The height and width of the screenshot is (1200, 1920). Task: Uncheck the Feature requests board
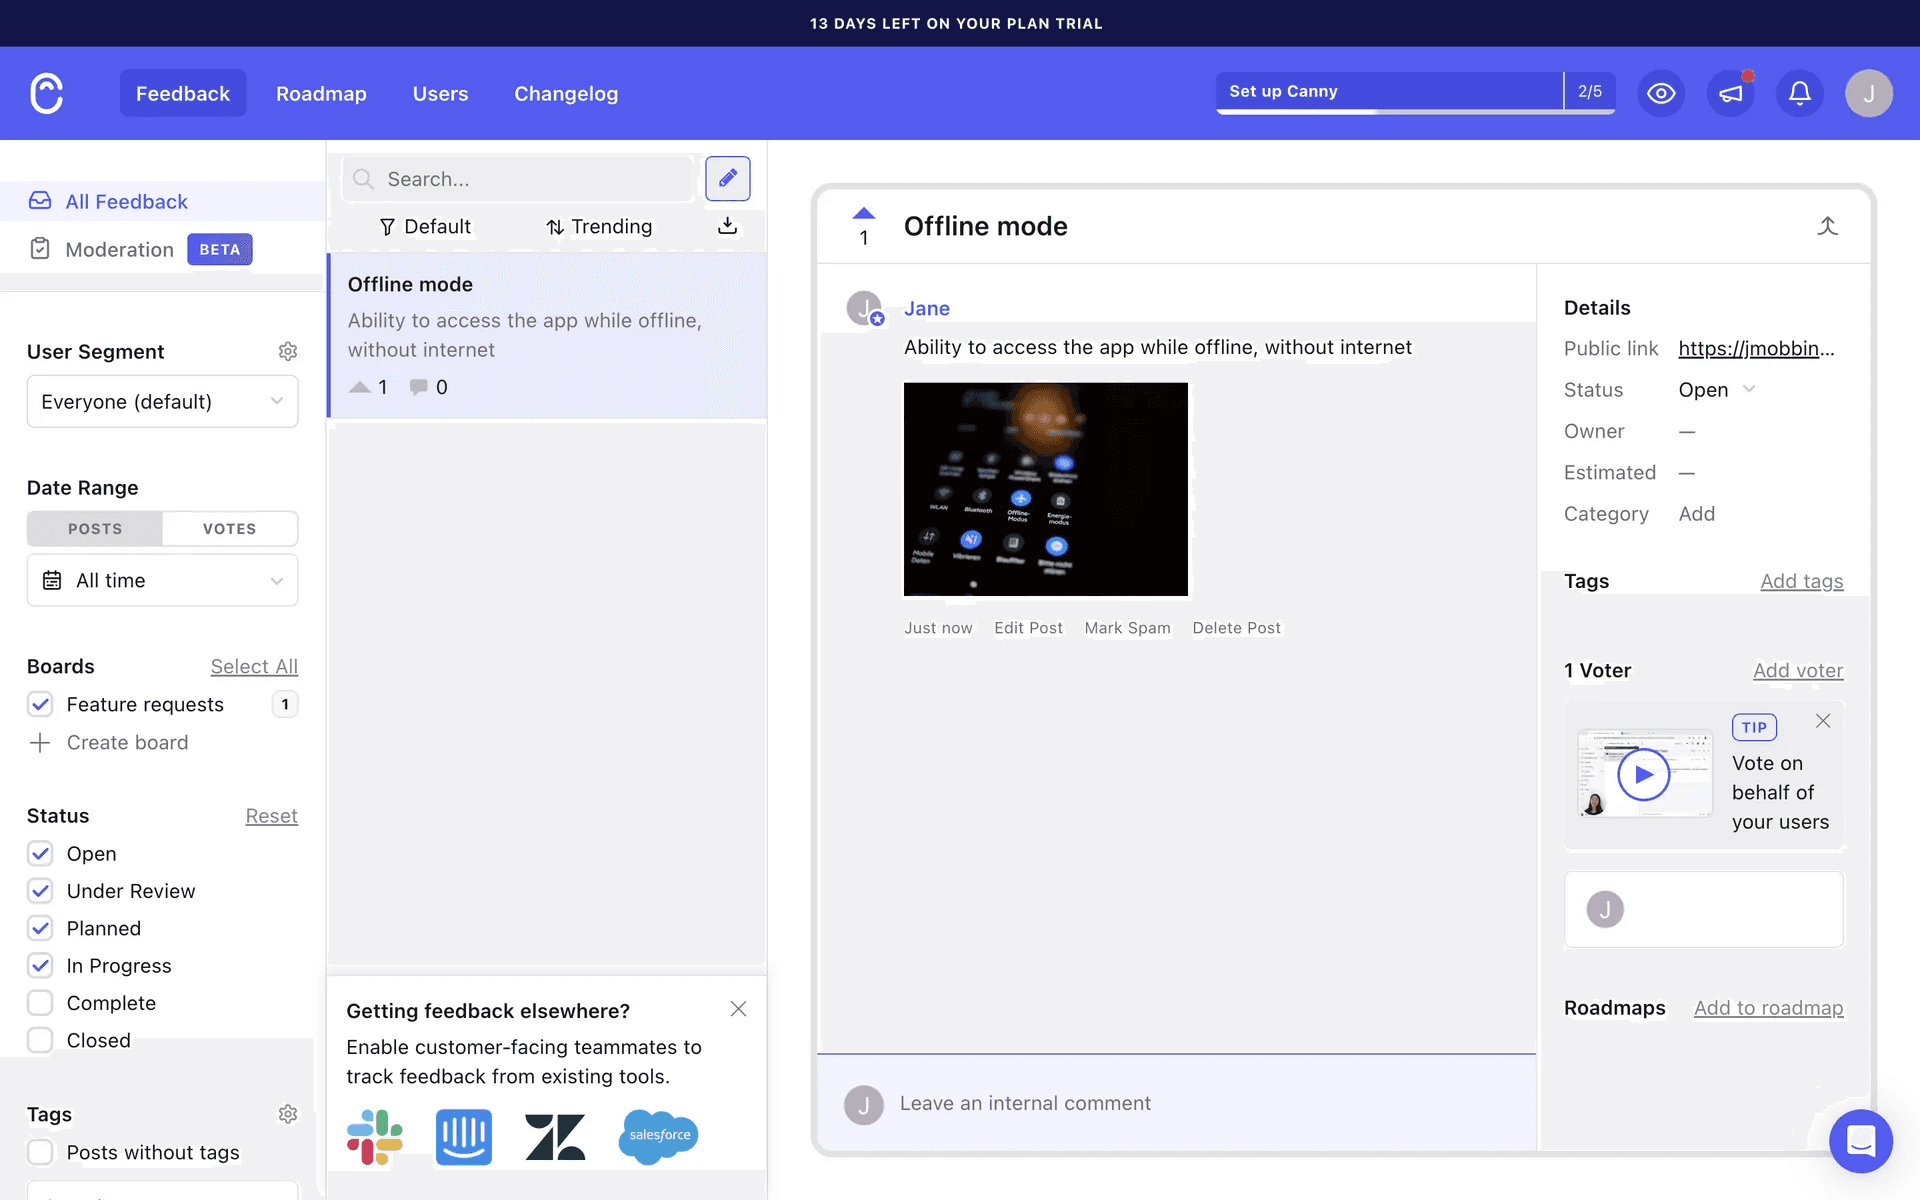[x=40, y=704]
